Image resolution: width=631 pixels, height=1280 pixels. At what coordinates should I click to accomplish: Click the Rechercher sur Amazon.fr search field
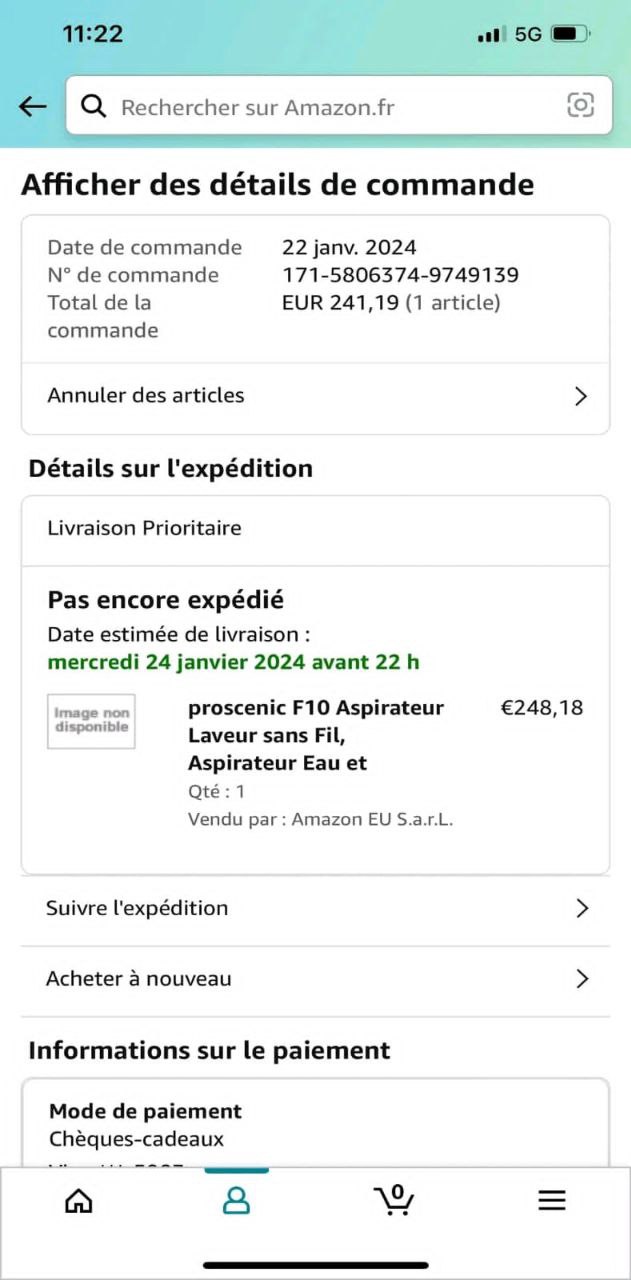pos(330,107)
